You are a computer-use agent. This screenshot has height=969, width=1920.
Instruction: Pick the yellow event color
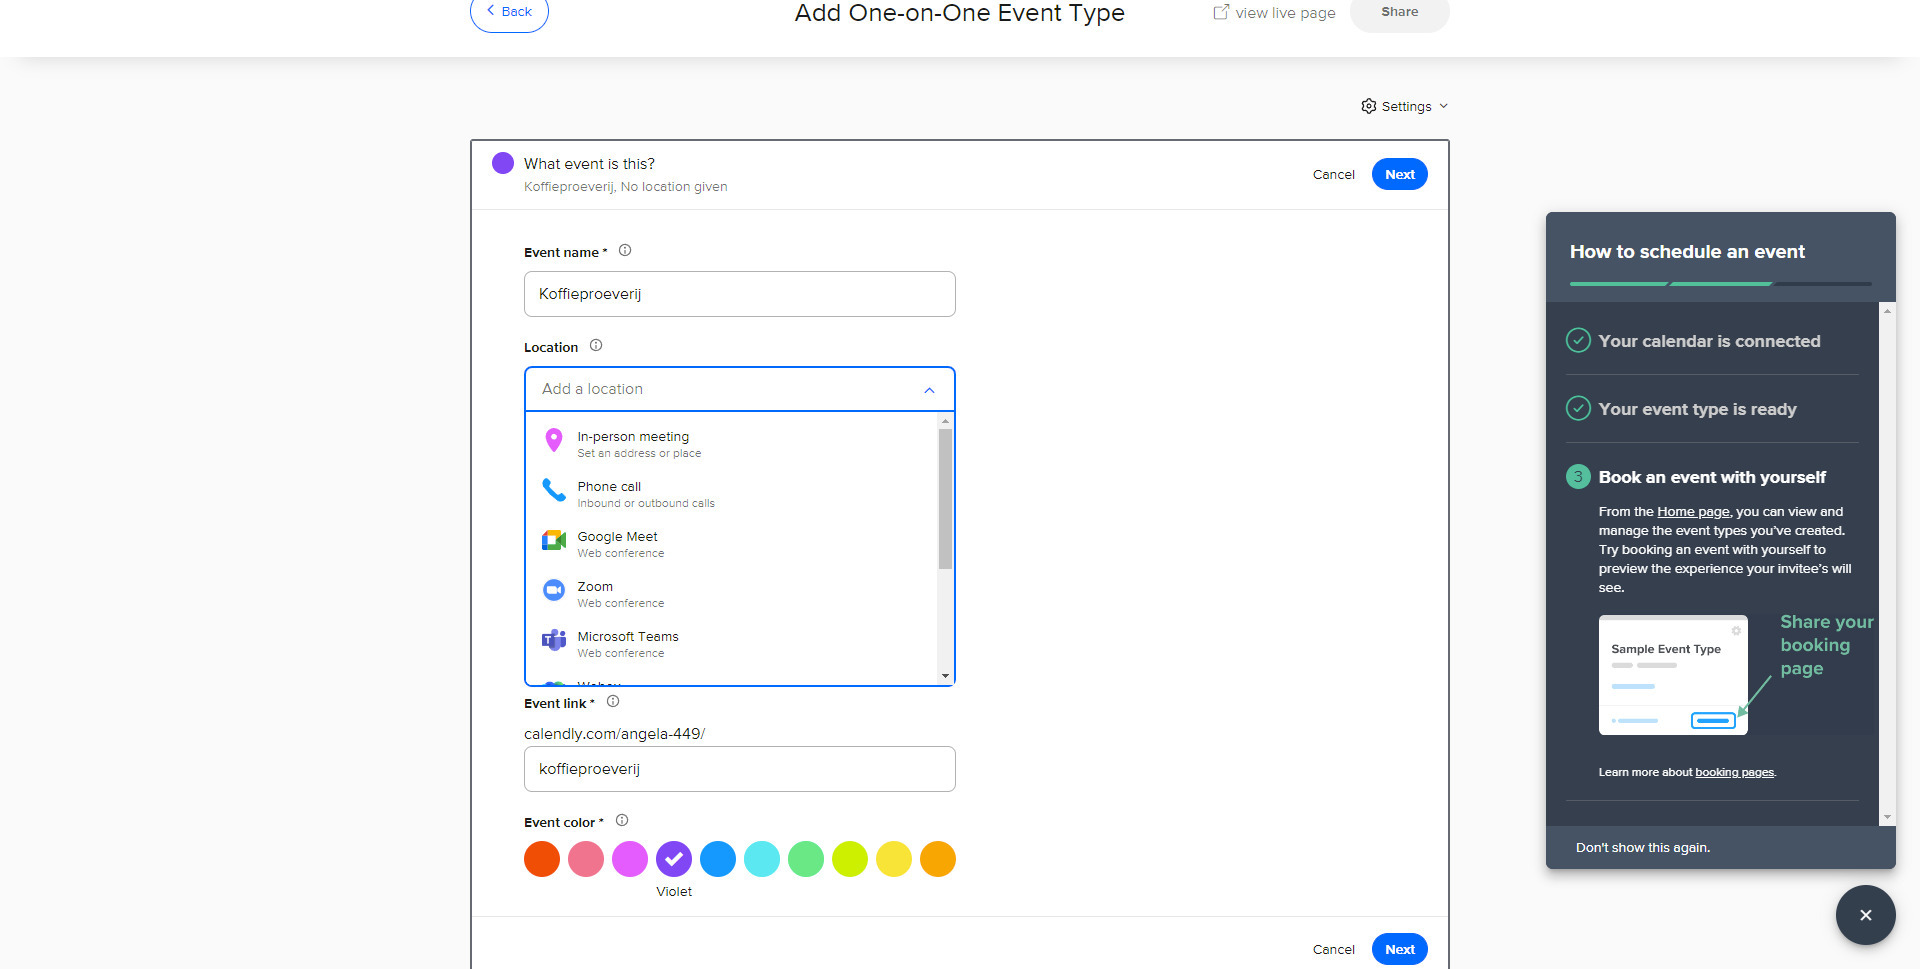click(894, 859)
